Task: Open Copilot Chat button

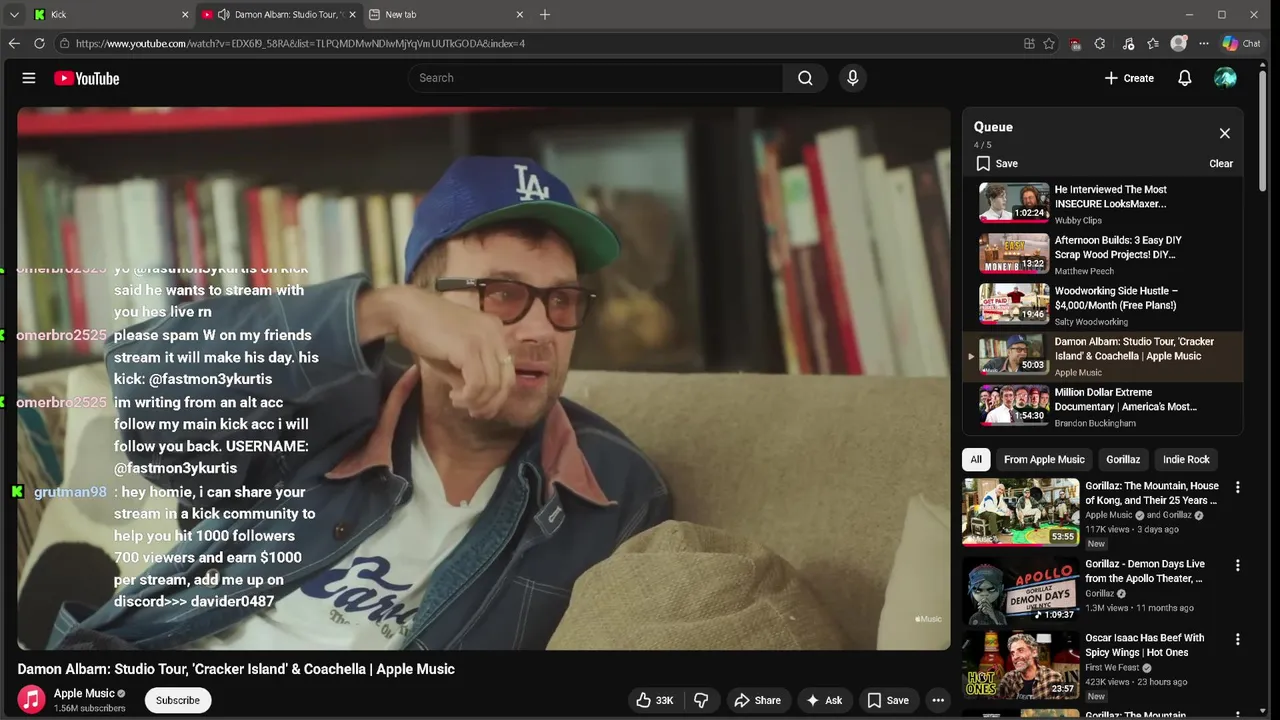Action: (x=1242, y=44)
